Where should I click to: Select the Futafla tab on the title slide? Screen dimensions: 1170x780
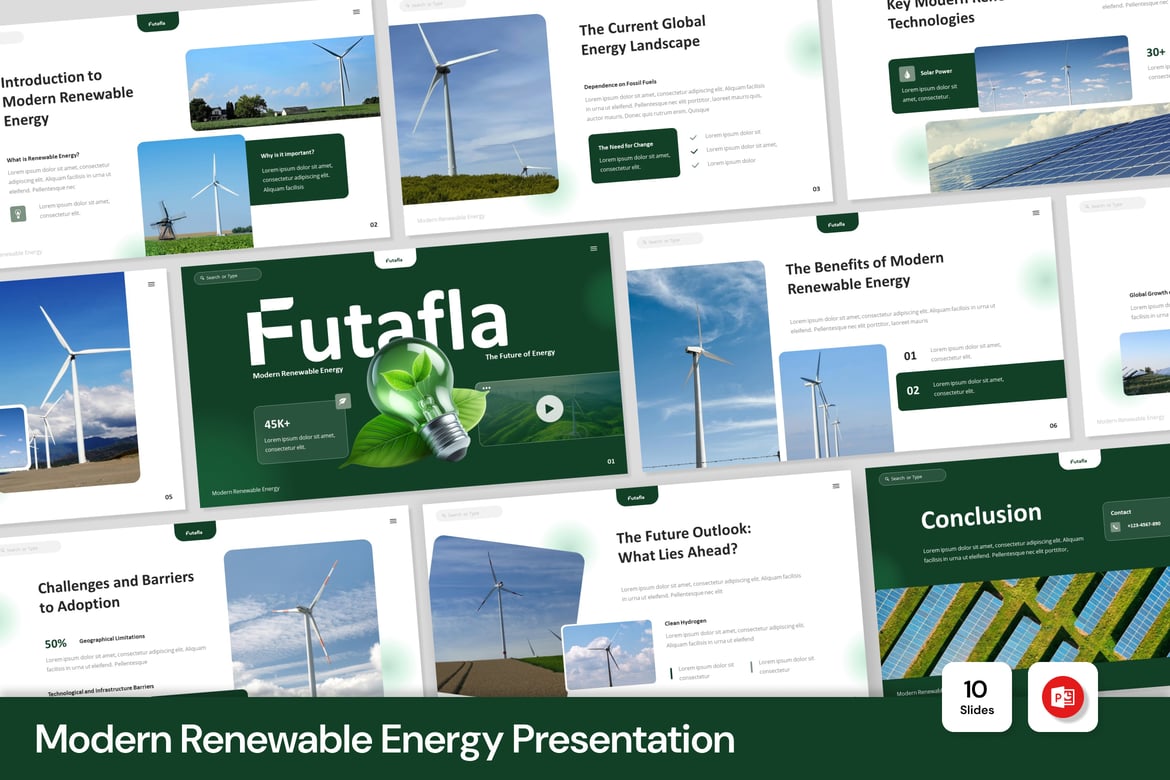click(395, 259)
